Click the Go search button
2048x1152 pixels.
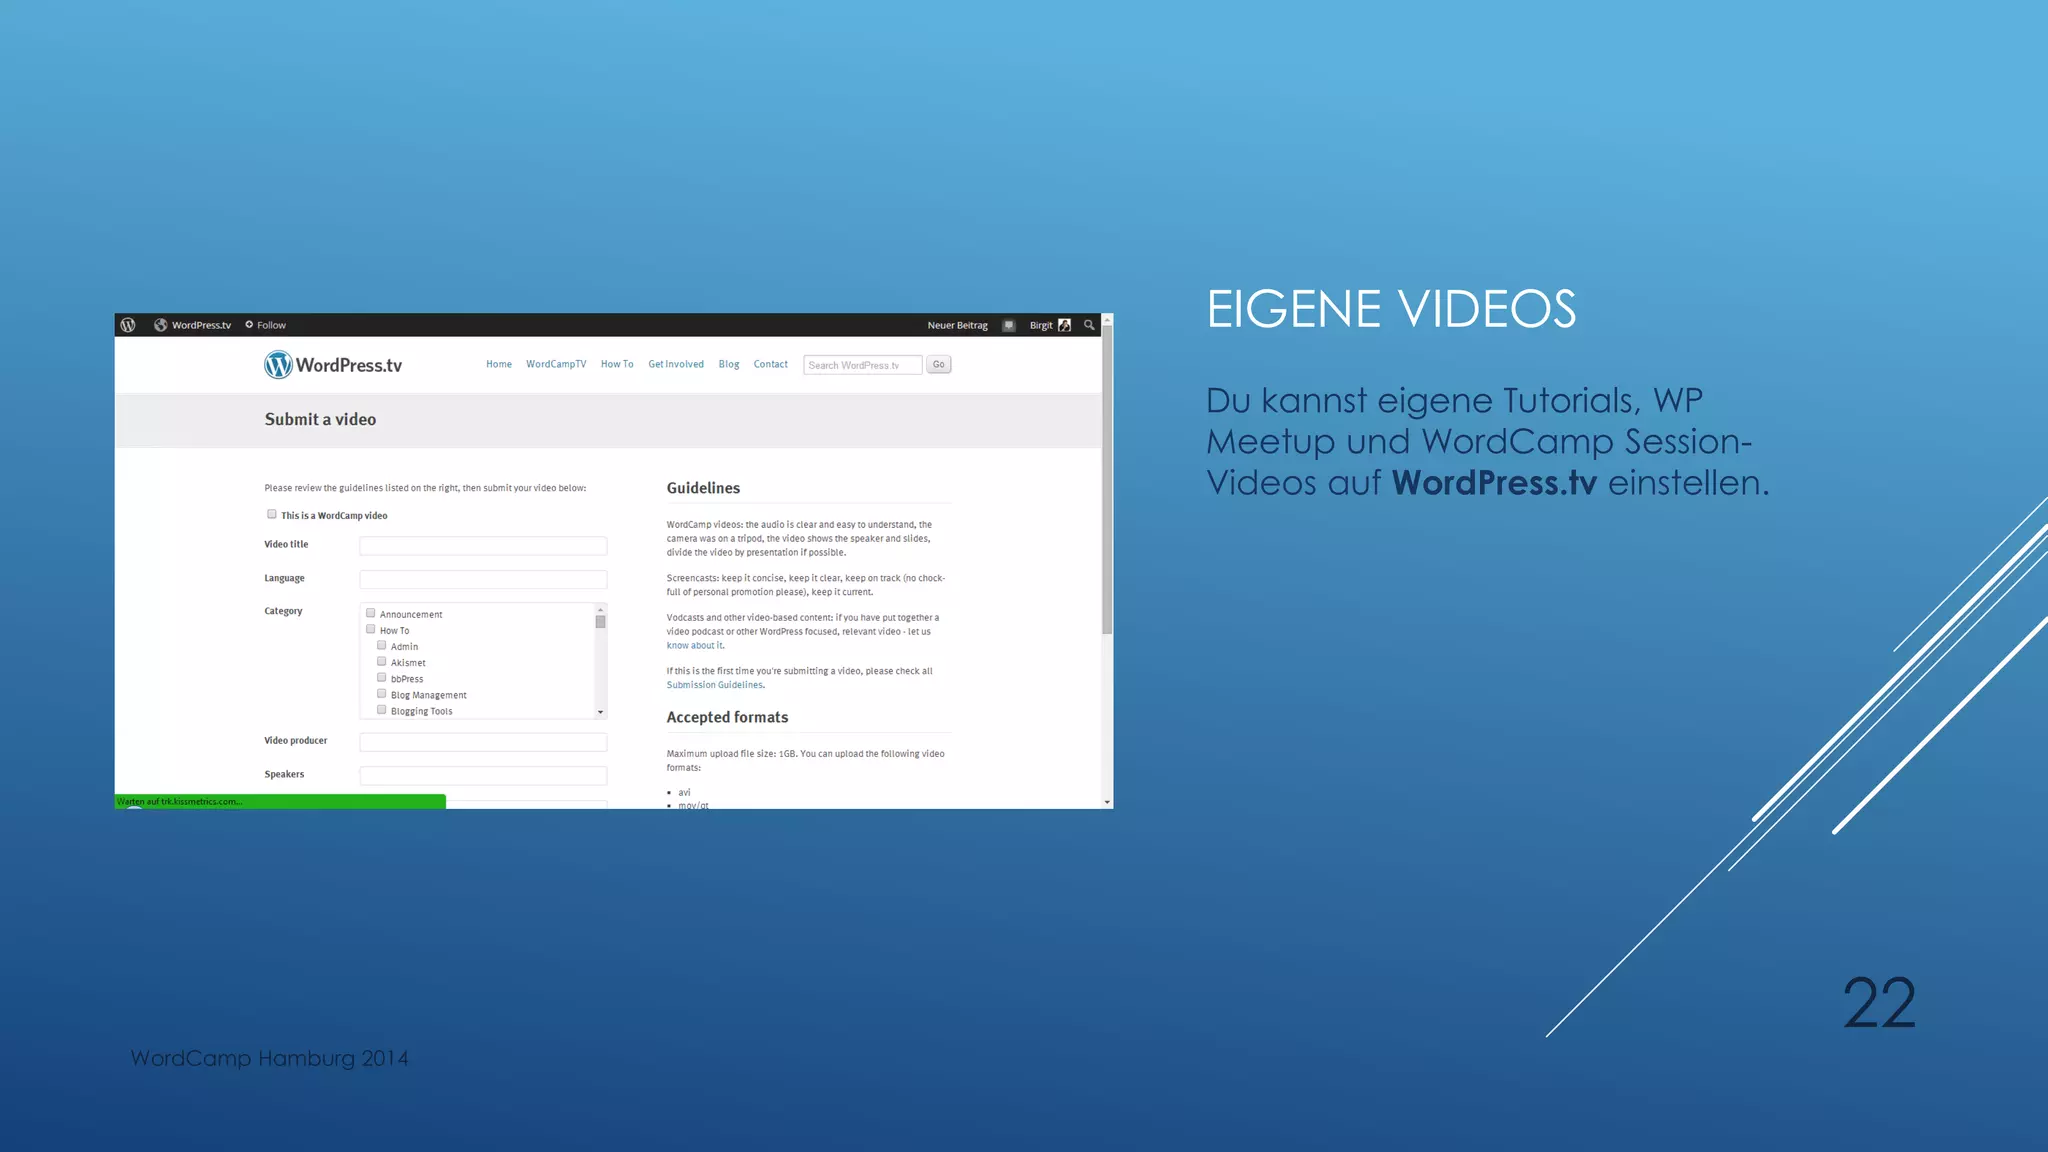point(938,364)
